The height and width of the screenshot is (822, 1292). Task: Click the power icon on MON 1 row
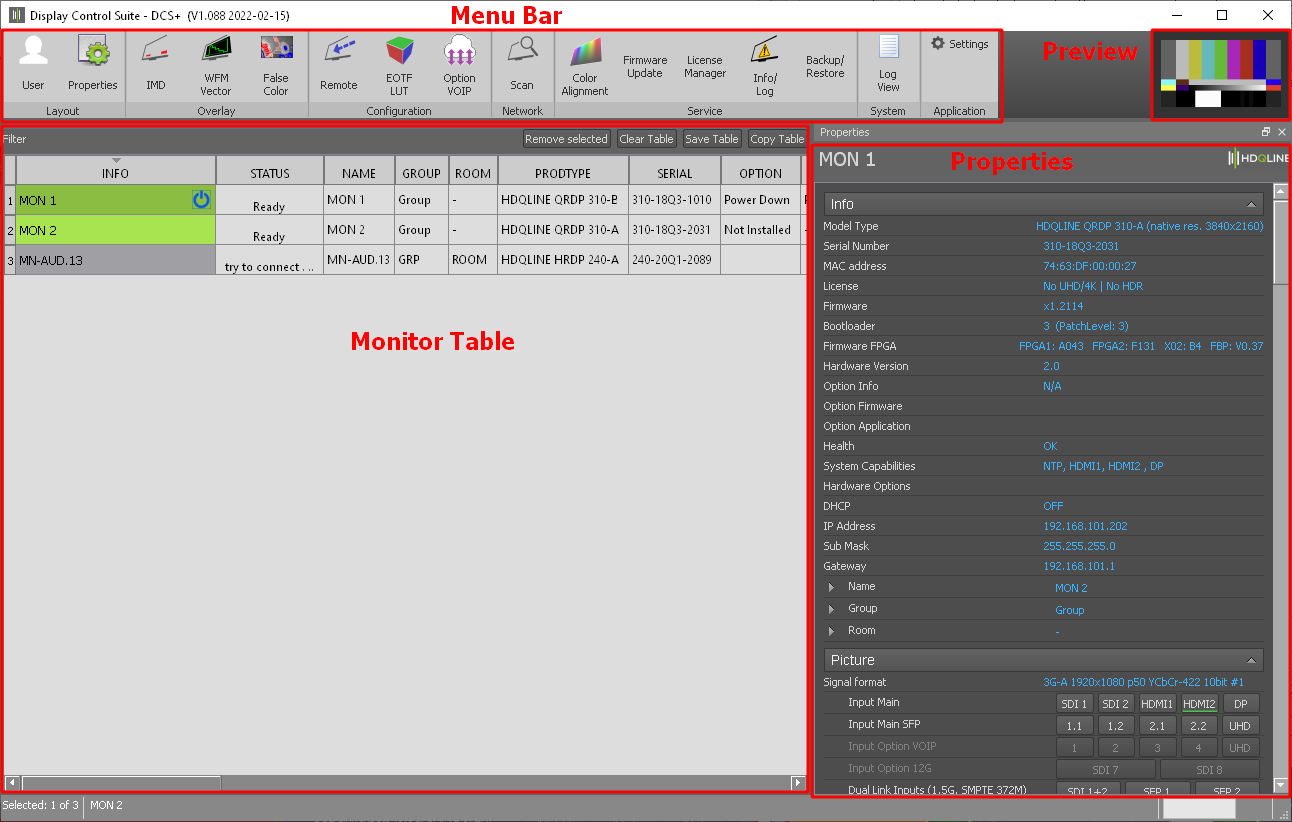coord(201,200)
